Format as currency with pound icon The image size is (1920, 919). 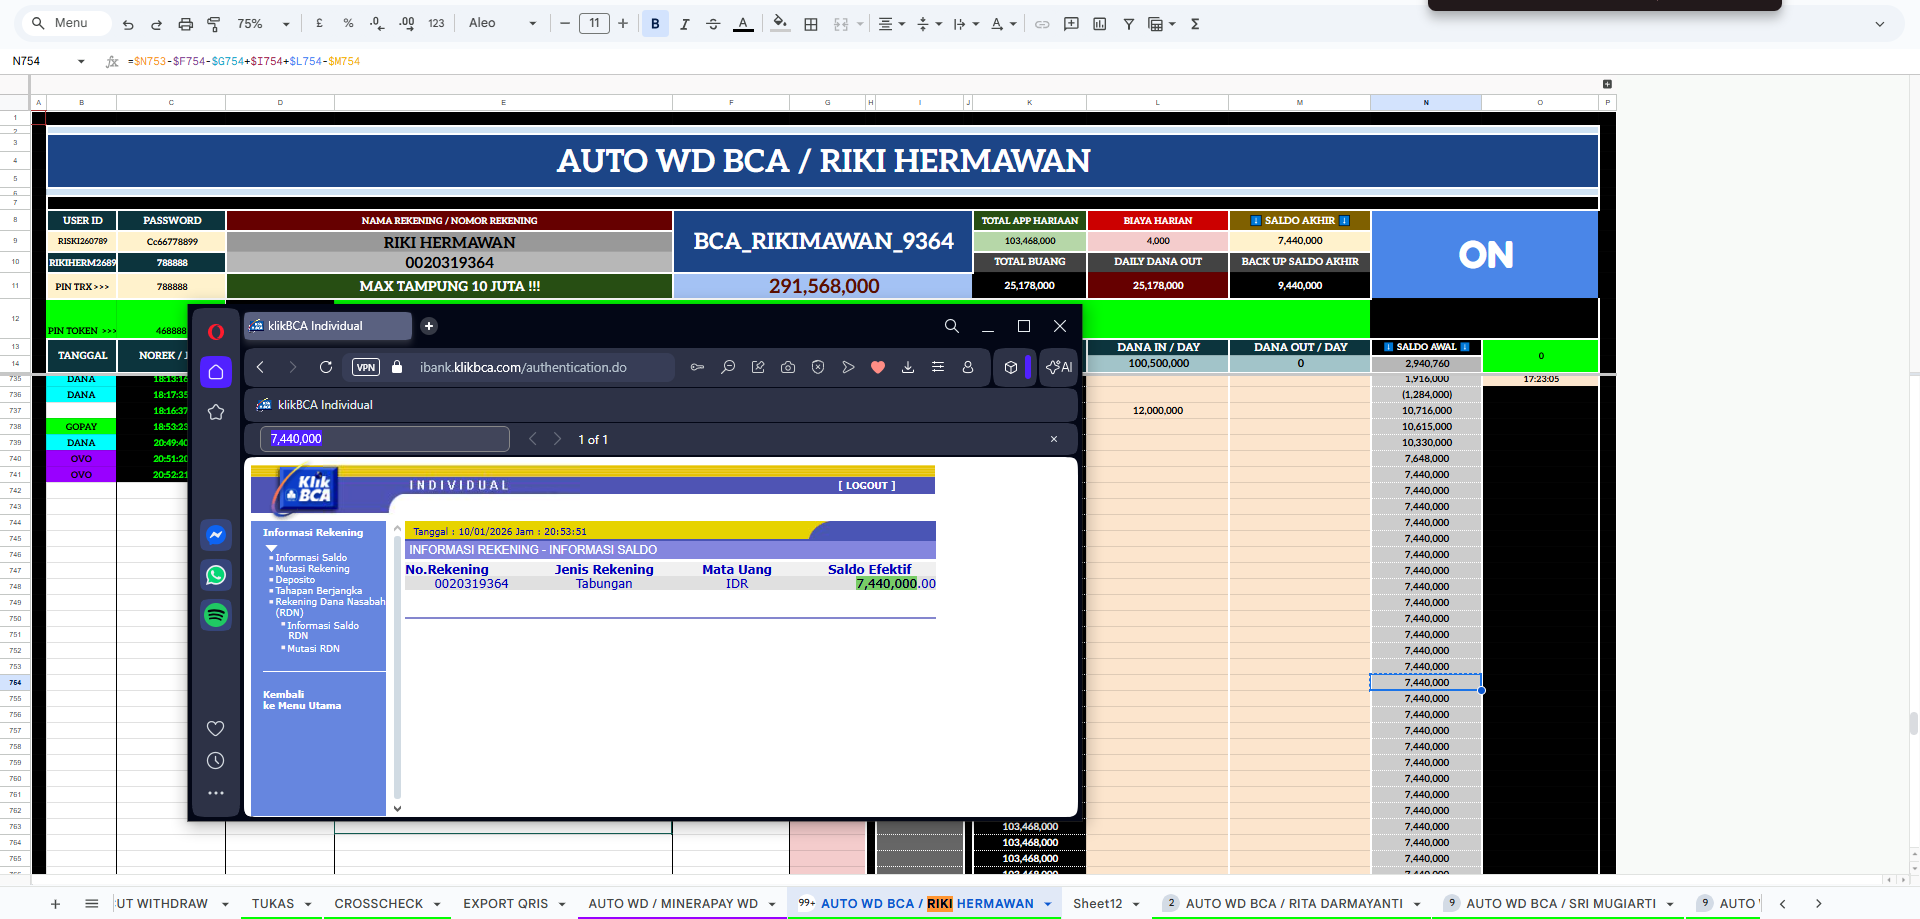click(x=319, y=23)
